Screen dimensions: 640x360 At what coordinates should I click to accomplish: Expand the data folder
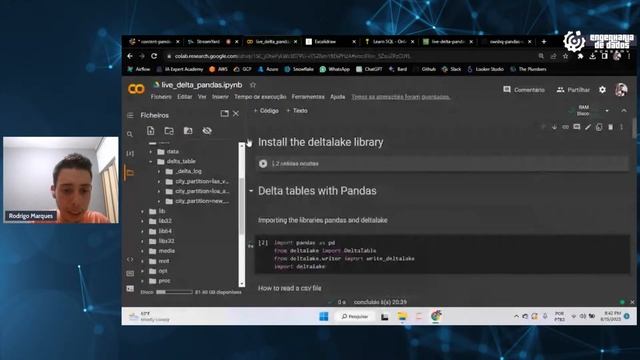pyautogui.click(x=151, y=152)
